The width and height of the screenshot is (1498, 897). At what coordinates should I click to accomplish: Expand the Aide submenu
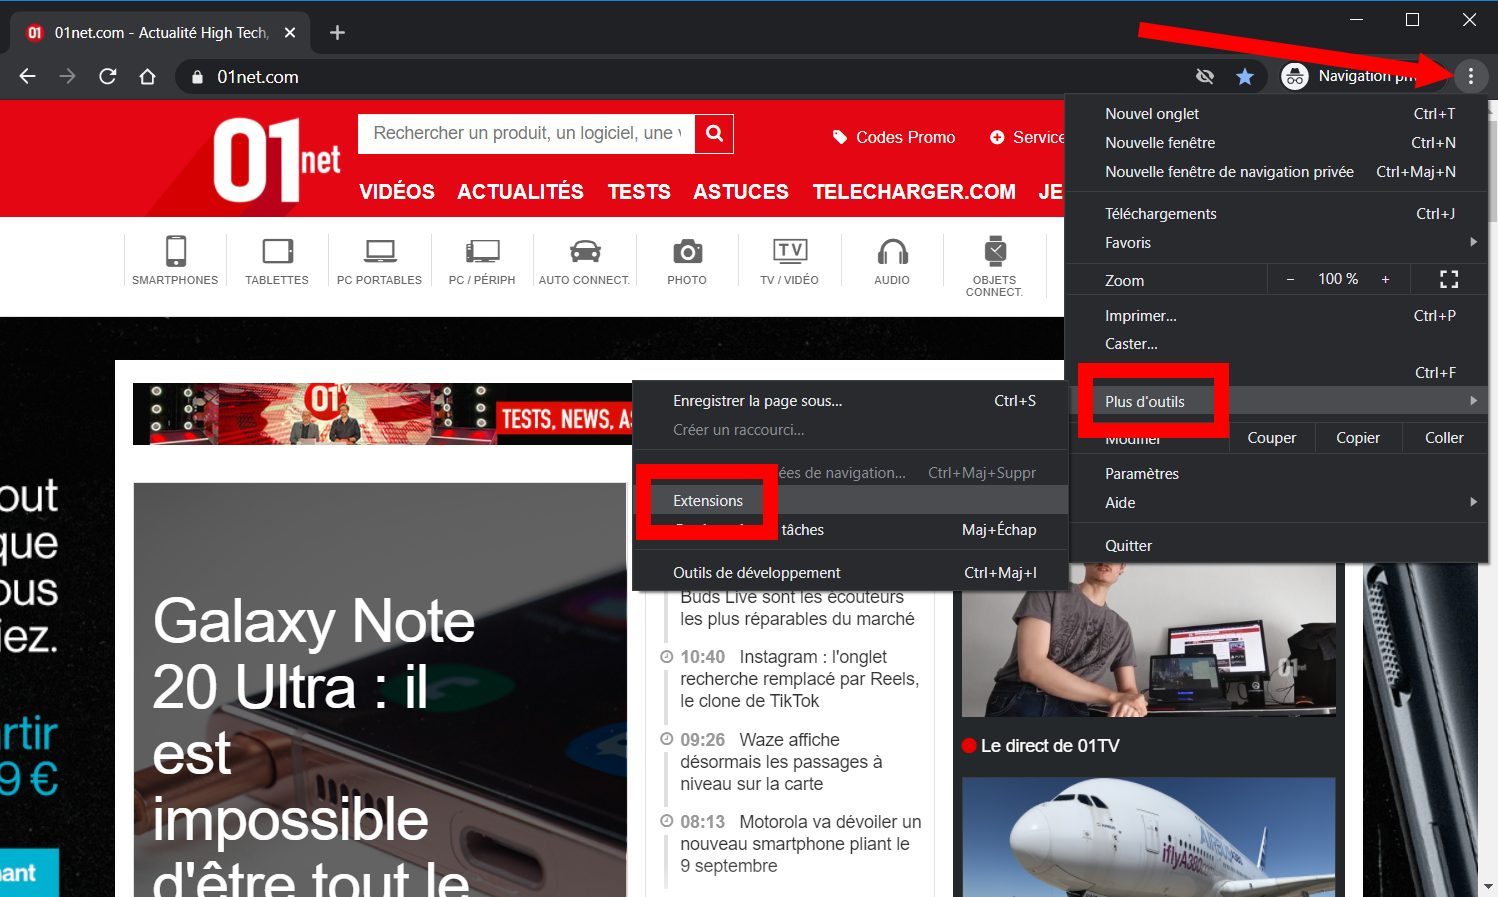tap(1277, 502)
